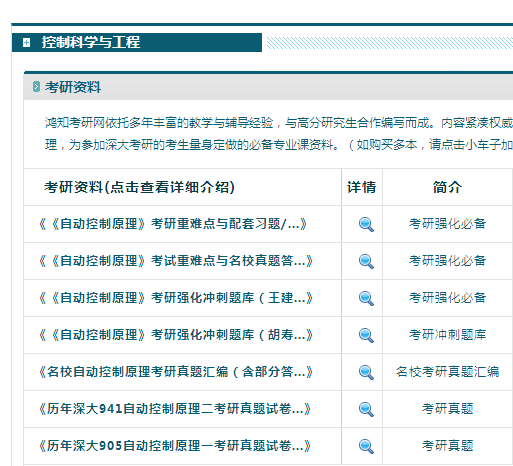Open link 历年深大941自动控制原理二考研真题试卷
This screenshot has width=513, height=466.
click(175, 409)
